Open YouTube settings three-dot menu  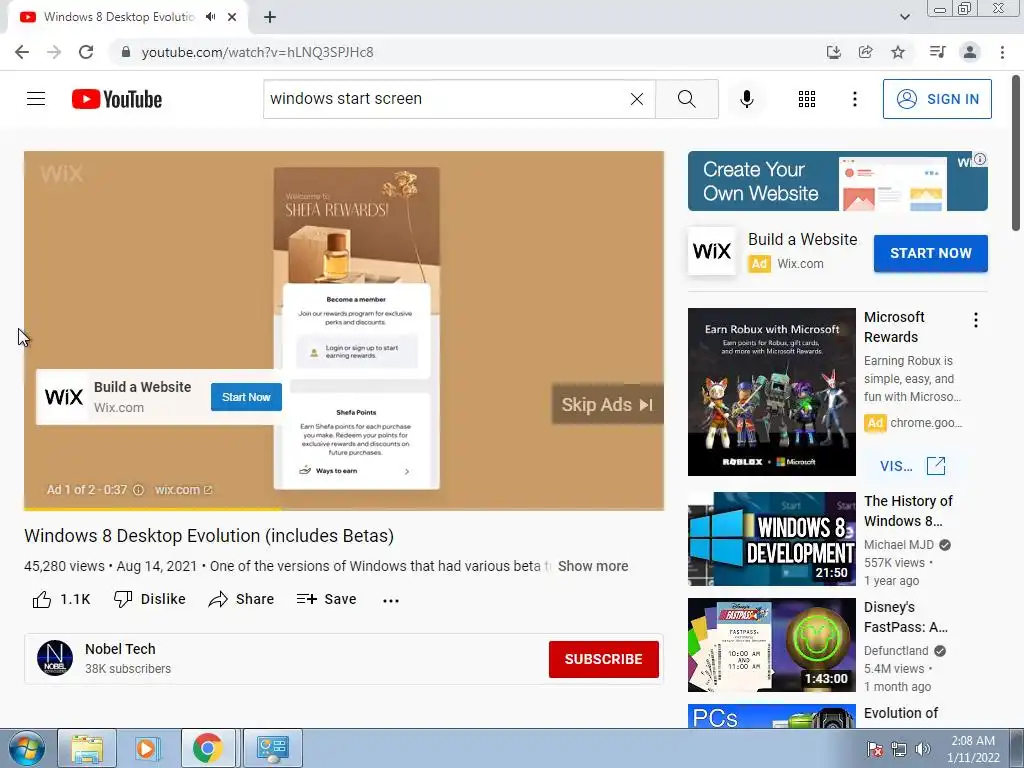pos(855,99)
